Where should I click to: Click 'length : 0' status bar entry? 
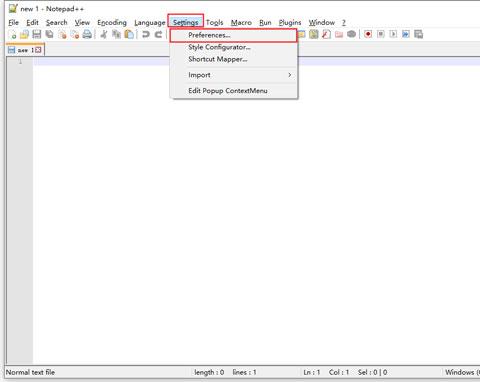pos(209,372)
